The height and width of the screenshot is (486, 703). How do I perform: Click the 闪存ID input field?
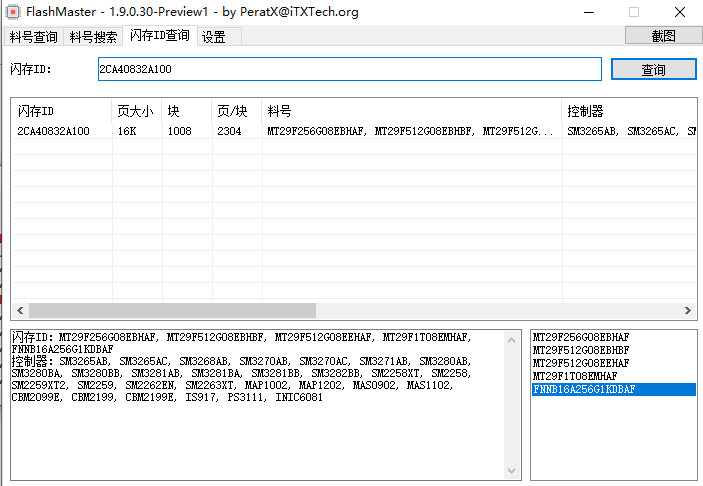349,69
